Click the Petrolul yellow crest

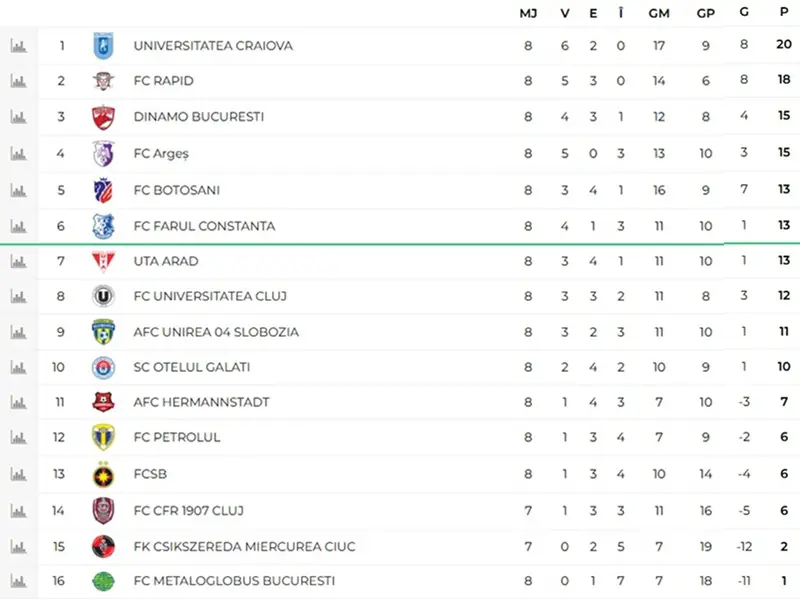pyautogui.click(x=103, y=437)
